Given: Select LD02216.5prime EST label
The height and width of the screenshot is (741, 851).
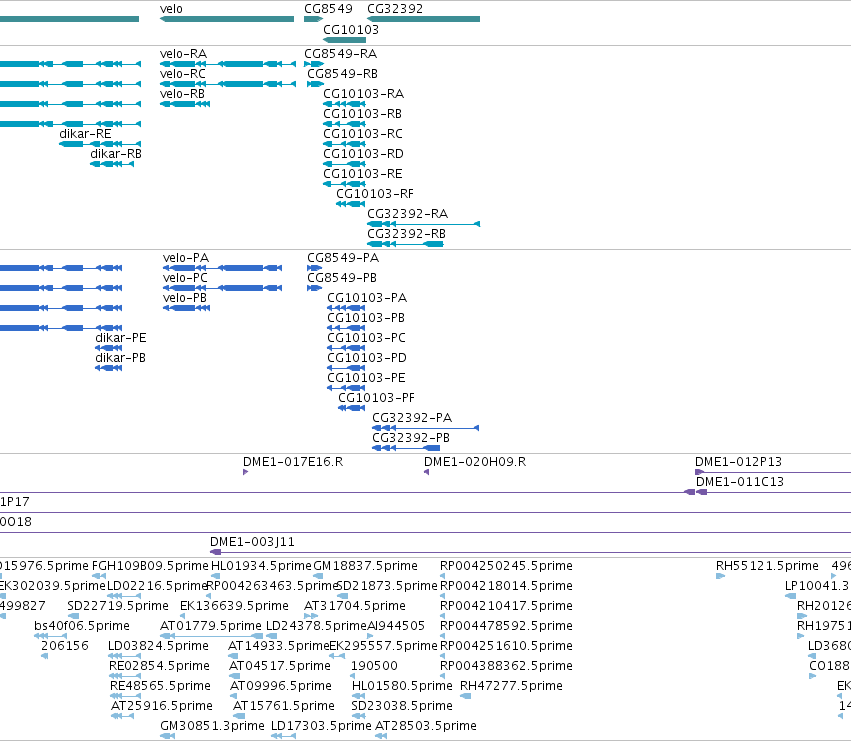Looking at the screenshot, I should pos(157,586).
